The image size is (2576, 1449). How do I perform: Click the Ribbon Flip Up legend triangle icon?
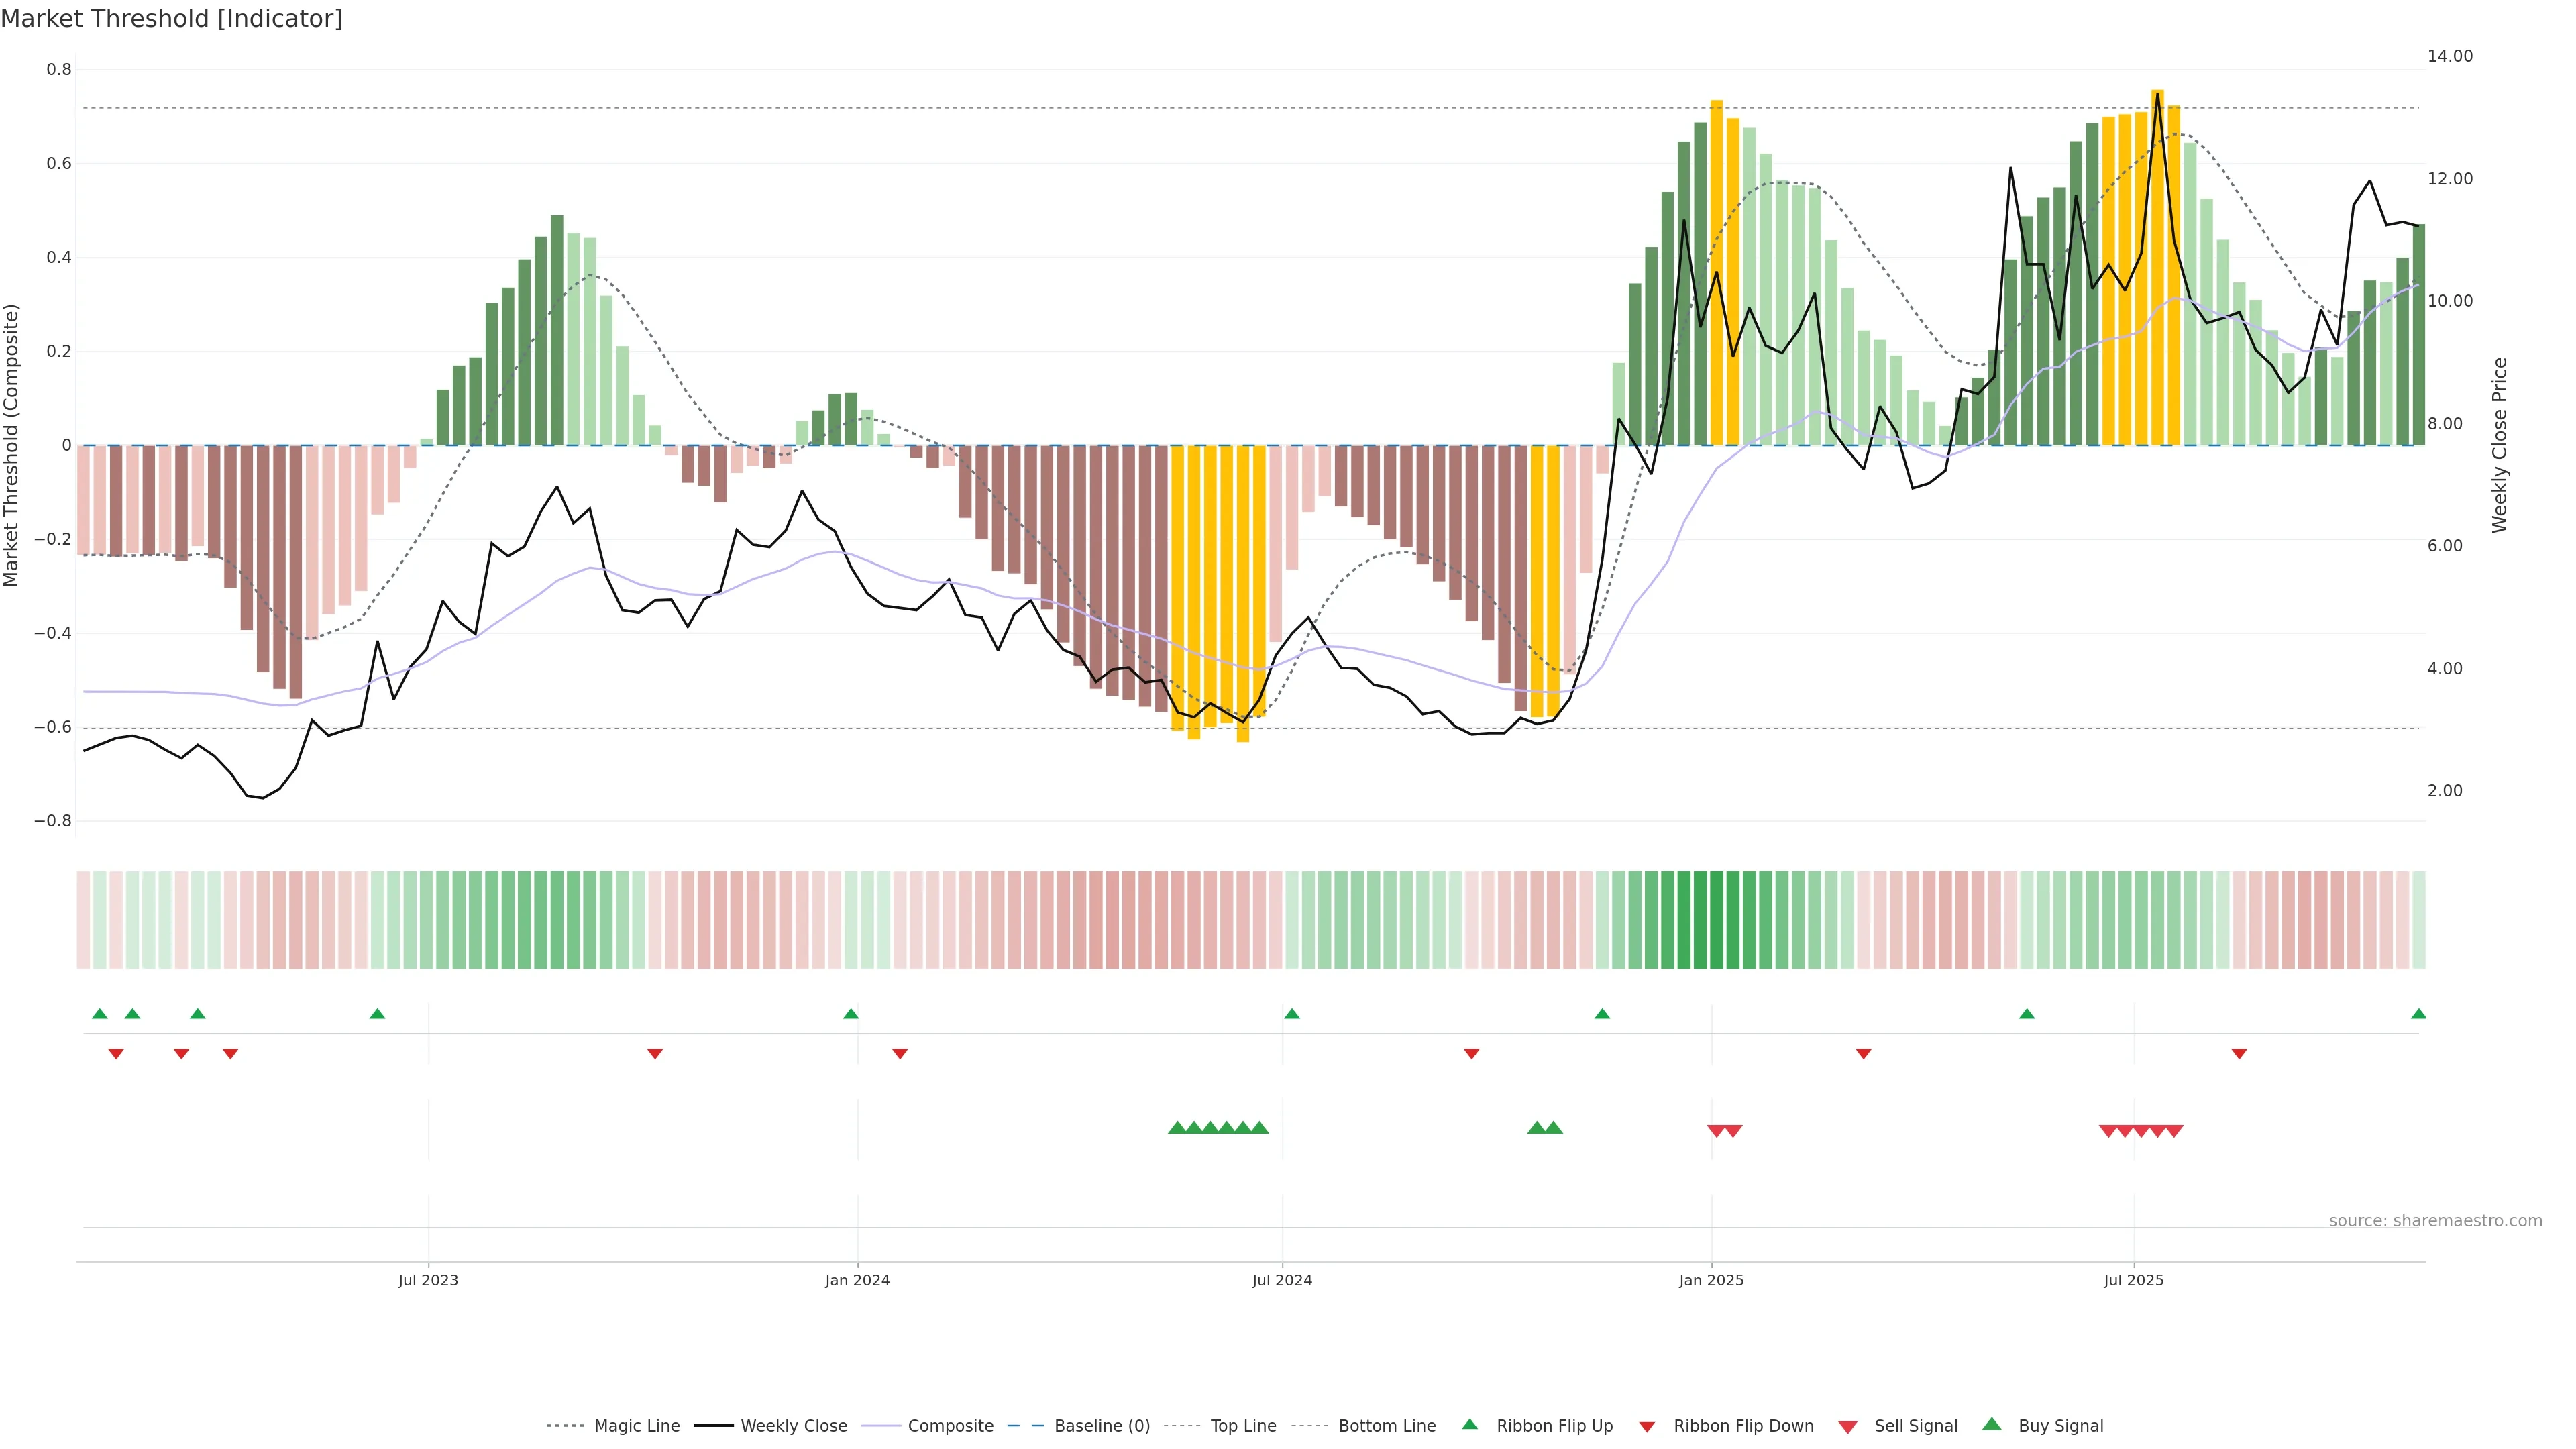tap(1469, 1424)
